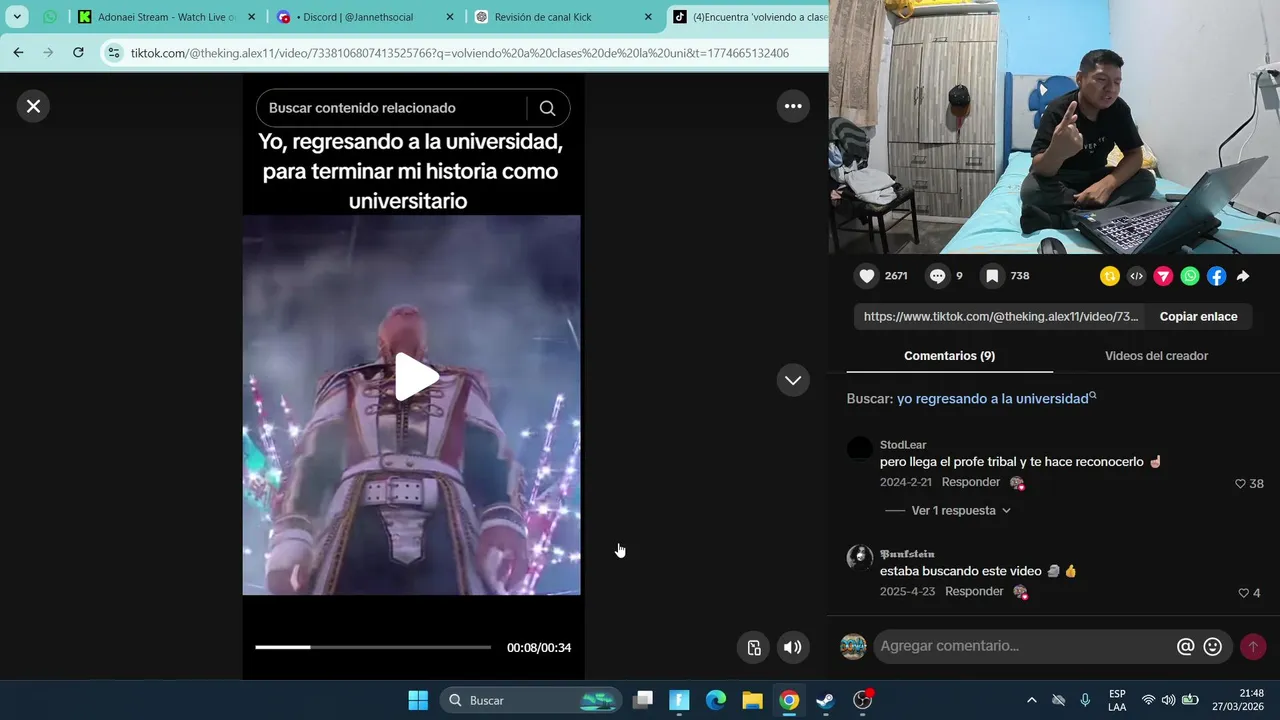Image resolution: width=1280 pixels, height=720 pixels.
Task: Switch to Videos del creador tab
Action: point(1156,356)
